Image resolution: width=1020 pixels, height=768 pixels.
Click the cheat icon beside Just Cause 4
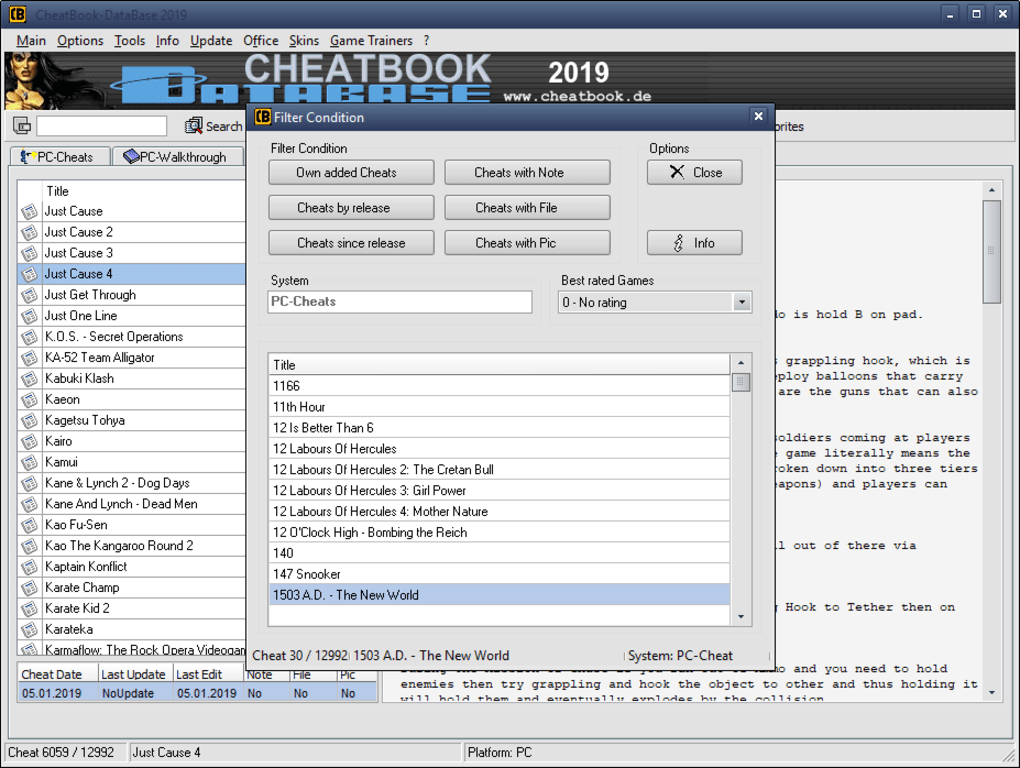tap(29, 274)
